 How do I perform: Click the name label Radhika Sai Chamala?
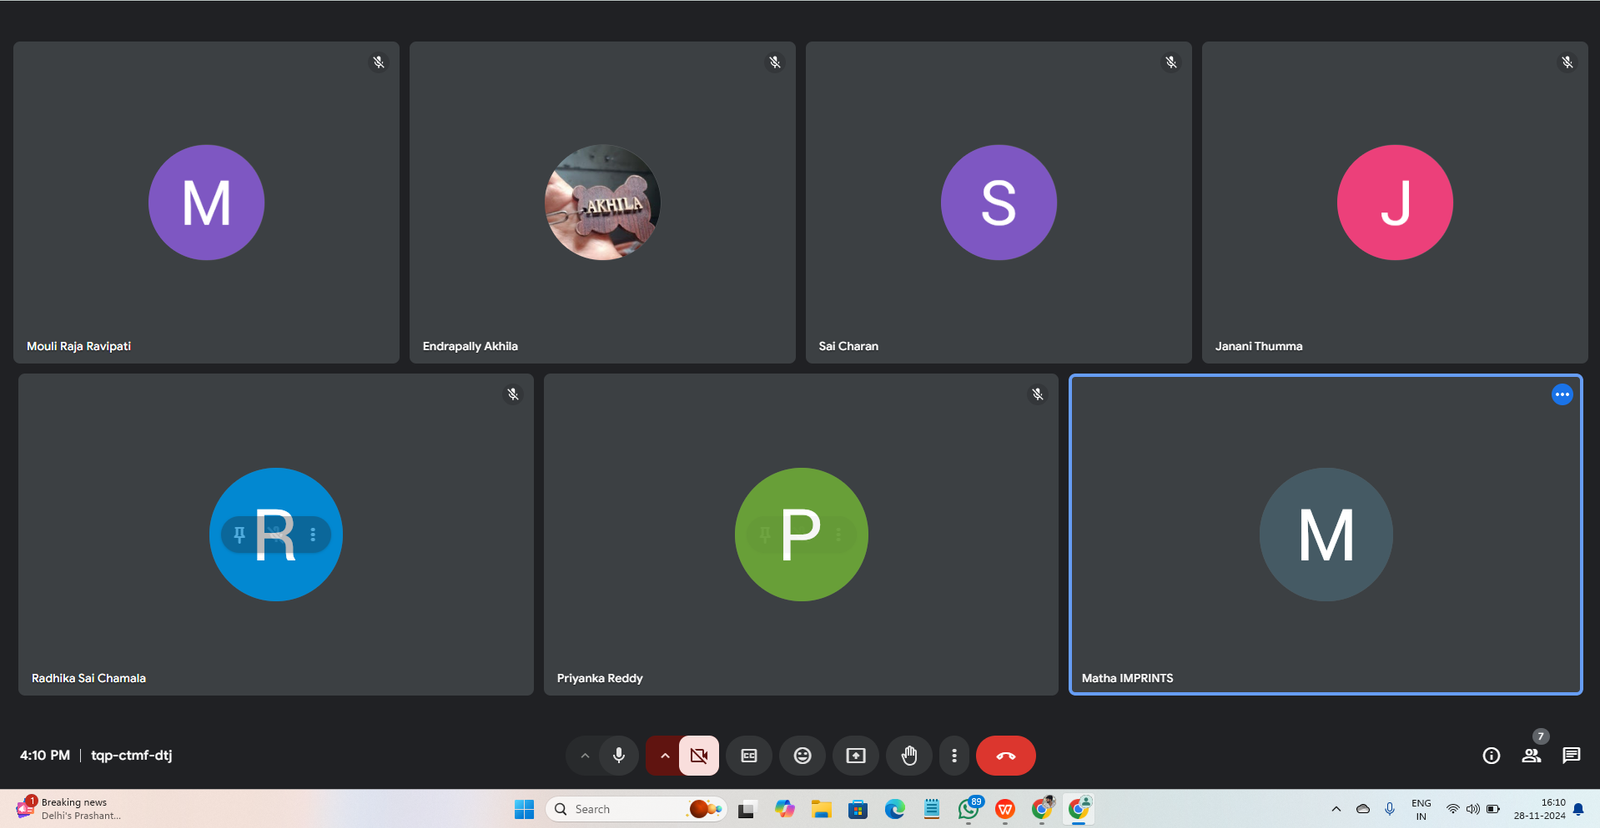click(x=89, y=678)
